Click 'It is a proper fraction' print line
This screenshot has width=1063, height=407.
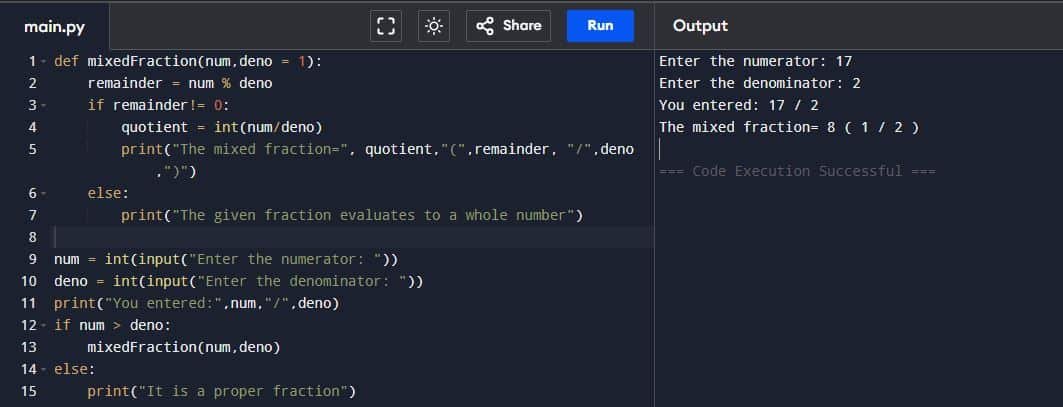click(222, 391)
